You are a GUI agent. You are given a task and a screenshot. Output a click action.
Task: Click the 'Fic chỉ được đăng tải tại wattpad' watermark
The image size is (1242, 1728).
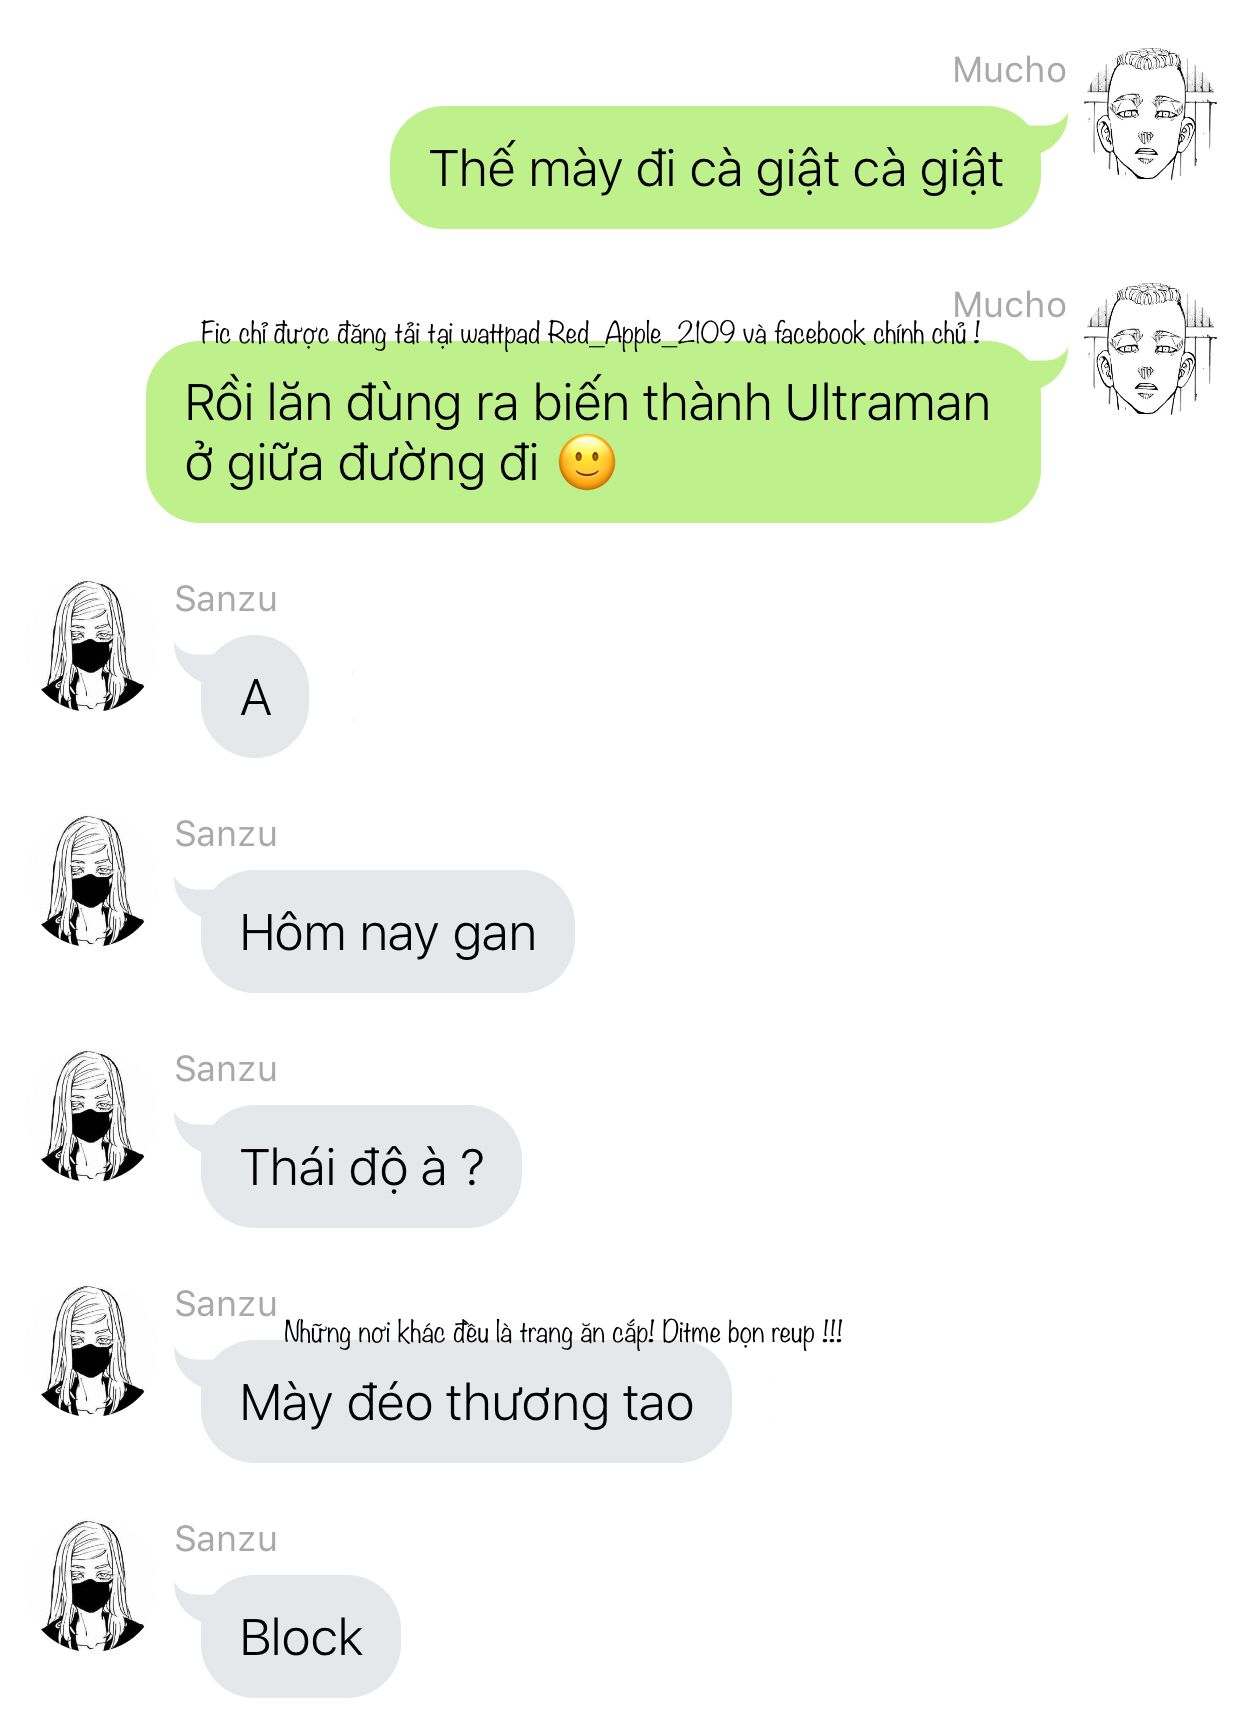(590, 333)
